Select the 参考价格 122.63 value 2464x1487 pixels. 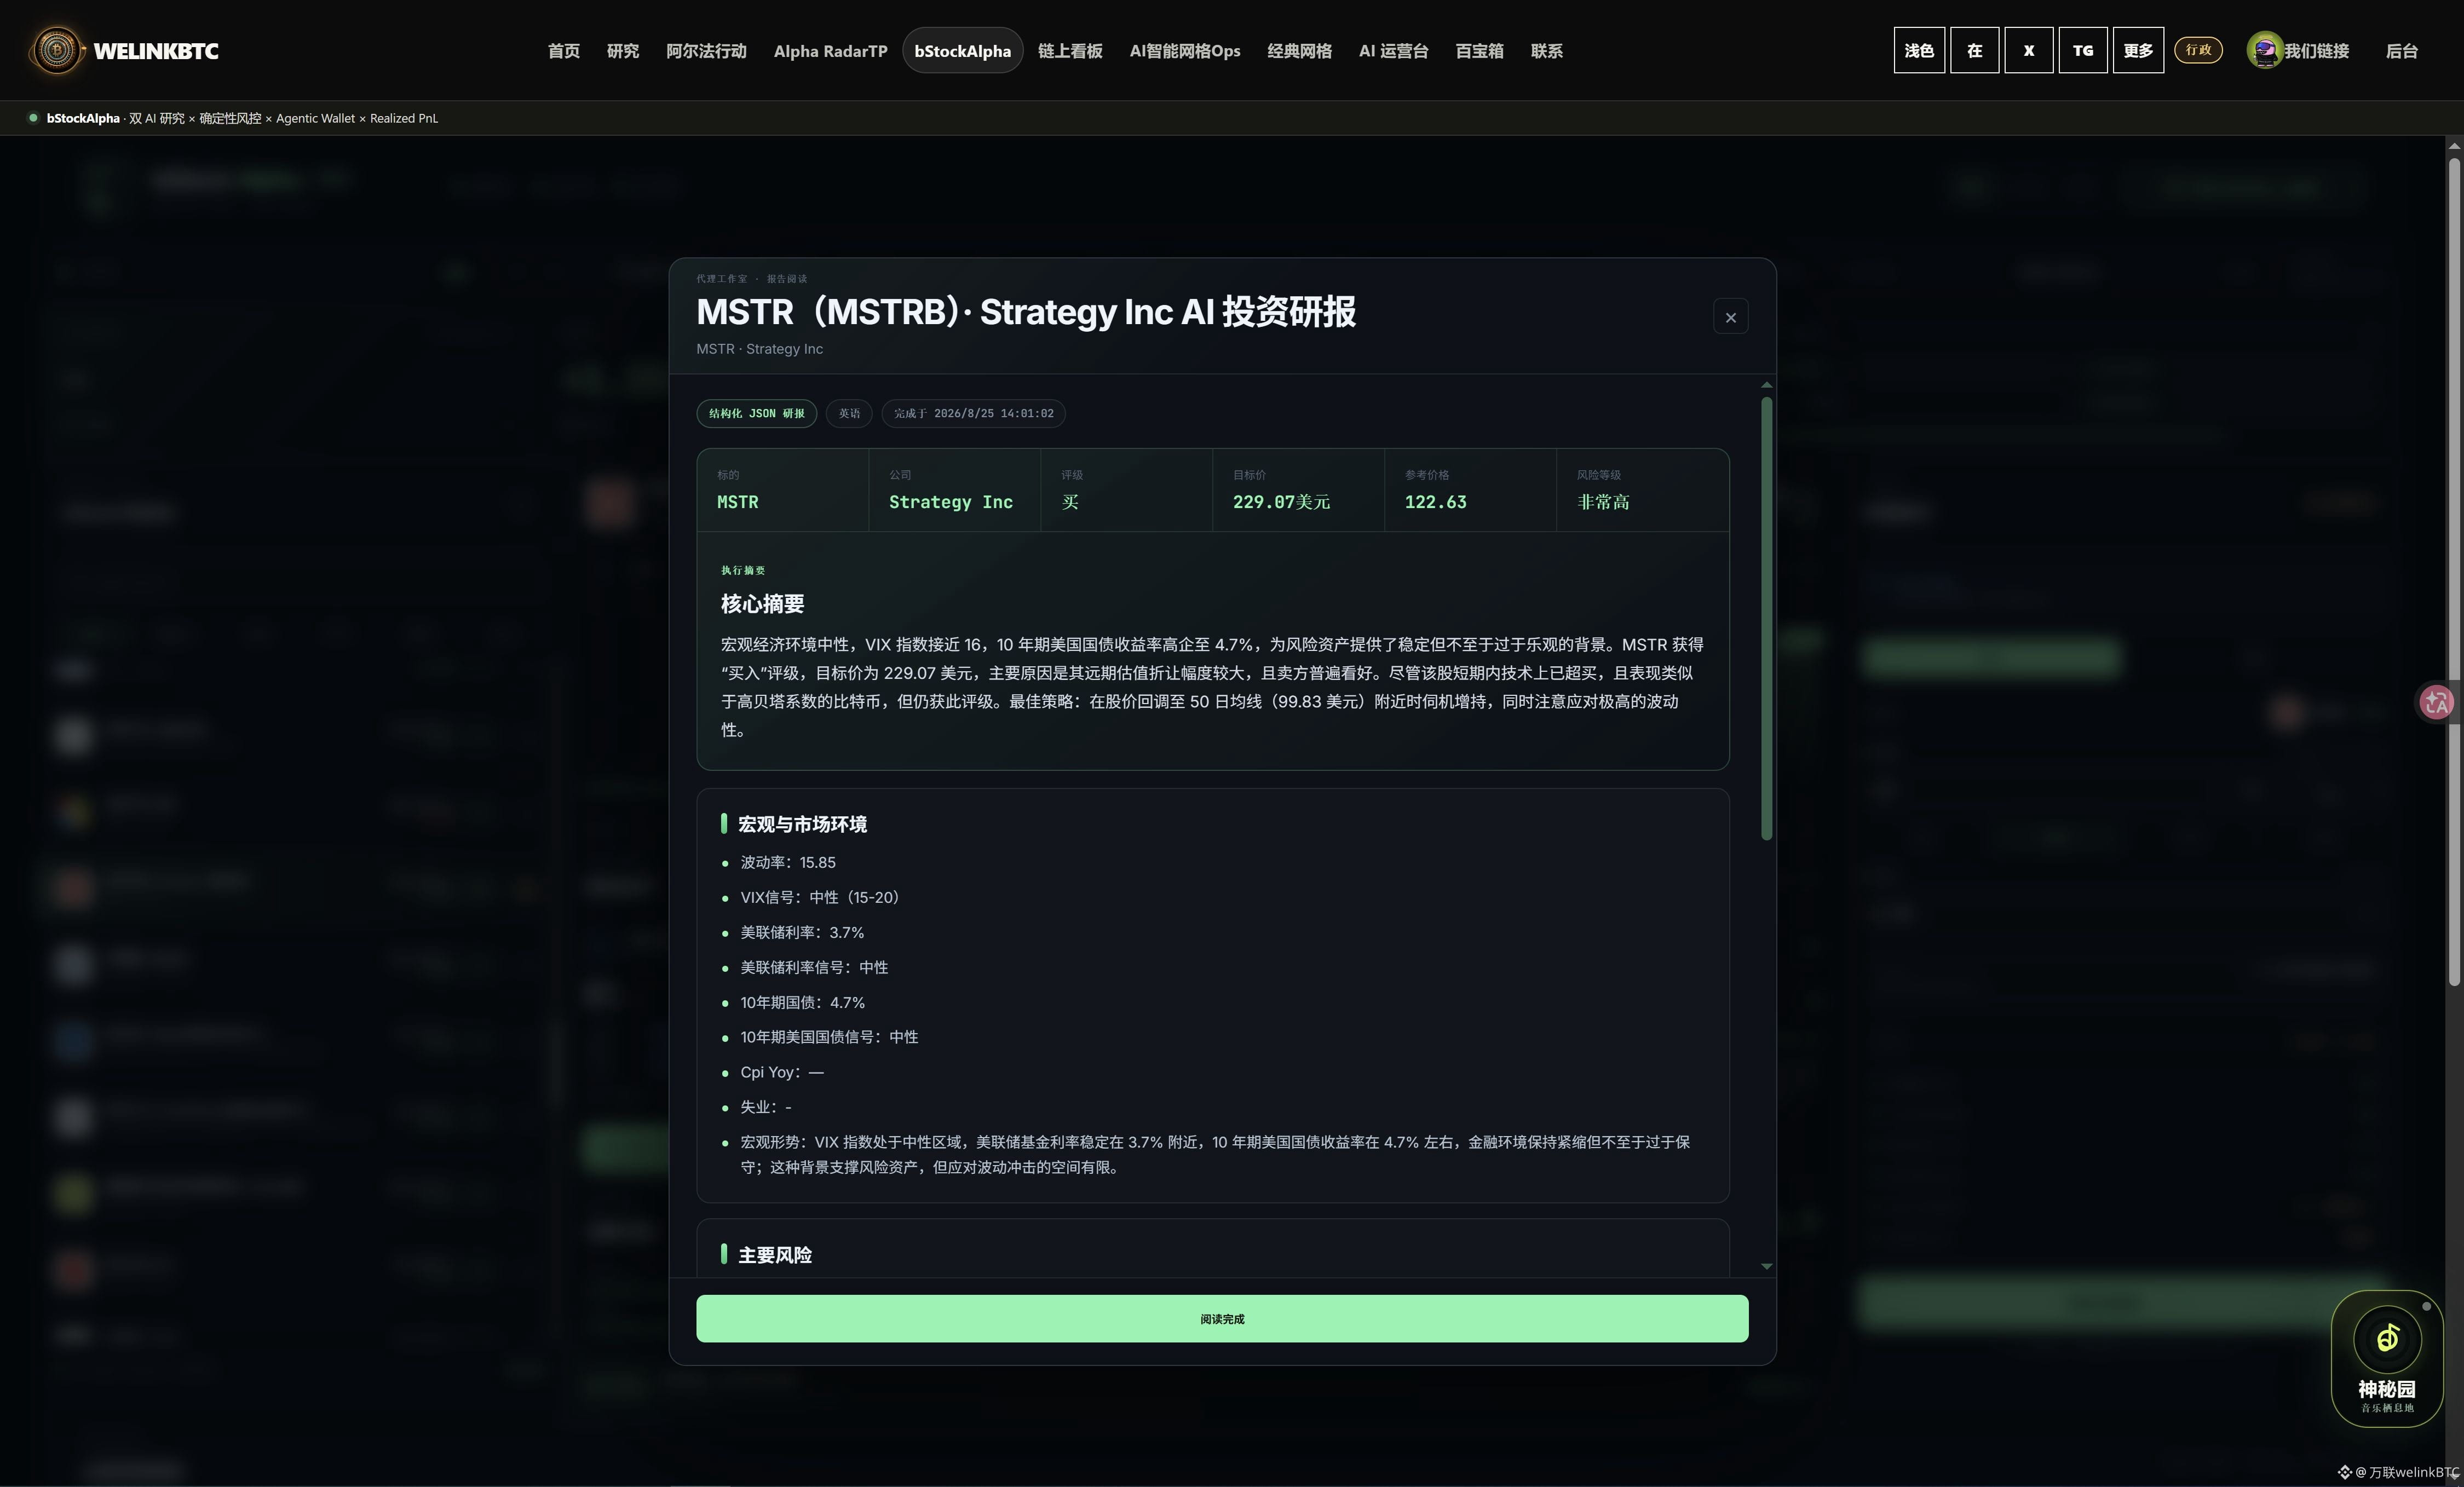[1435, 502]
